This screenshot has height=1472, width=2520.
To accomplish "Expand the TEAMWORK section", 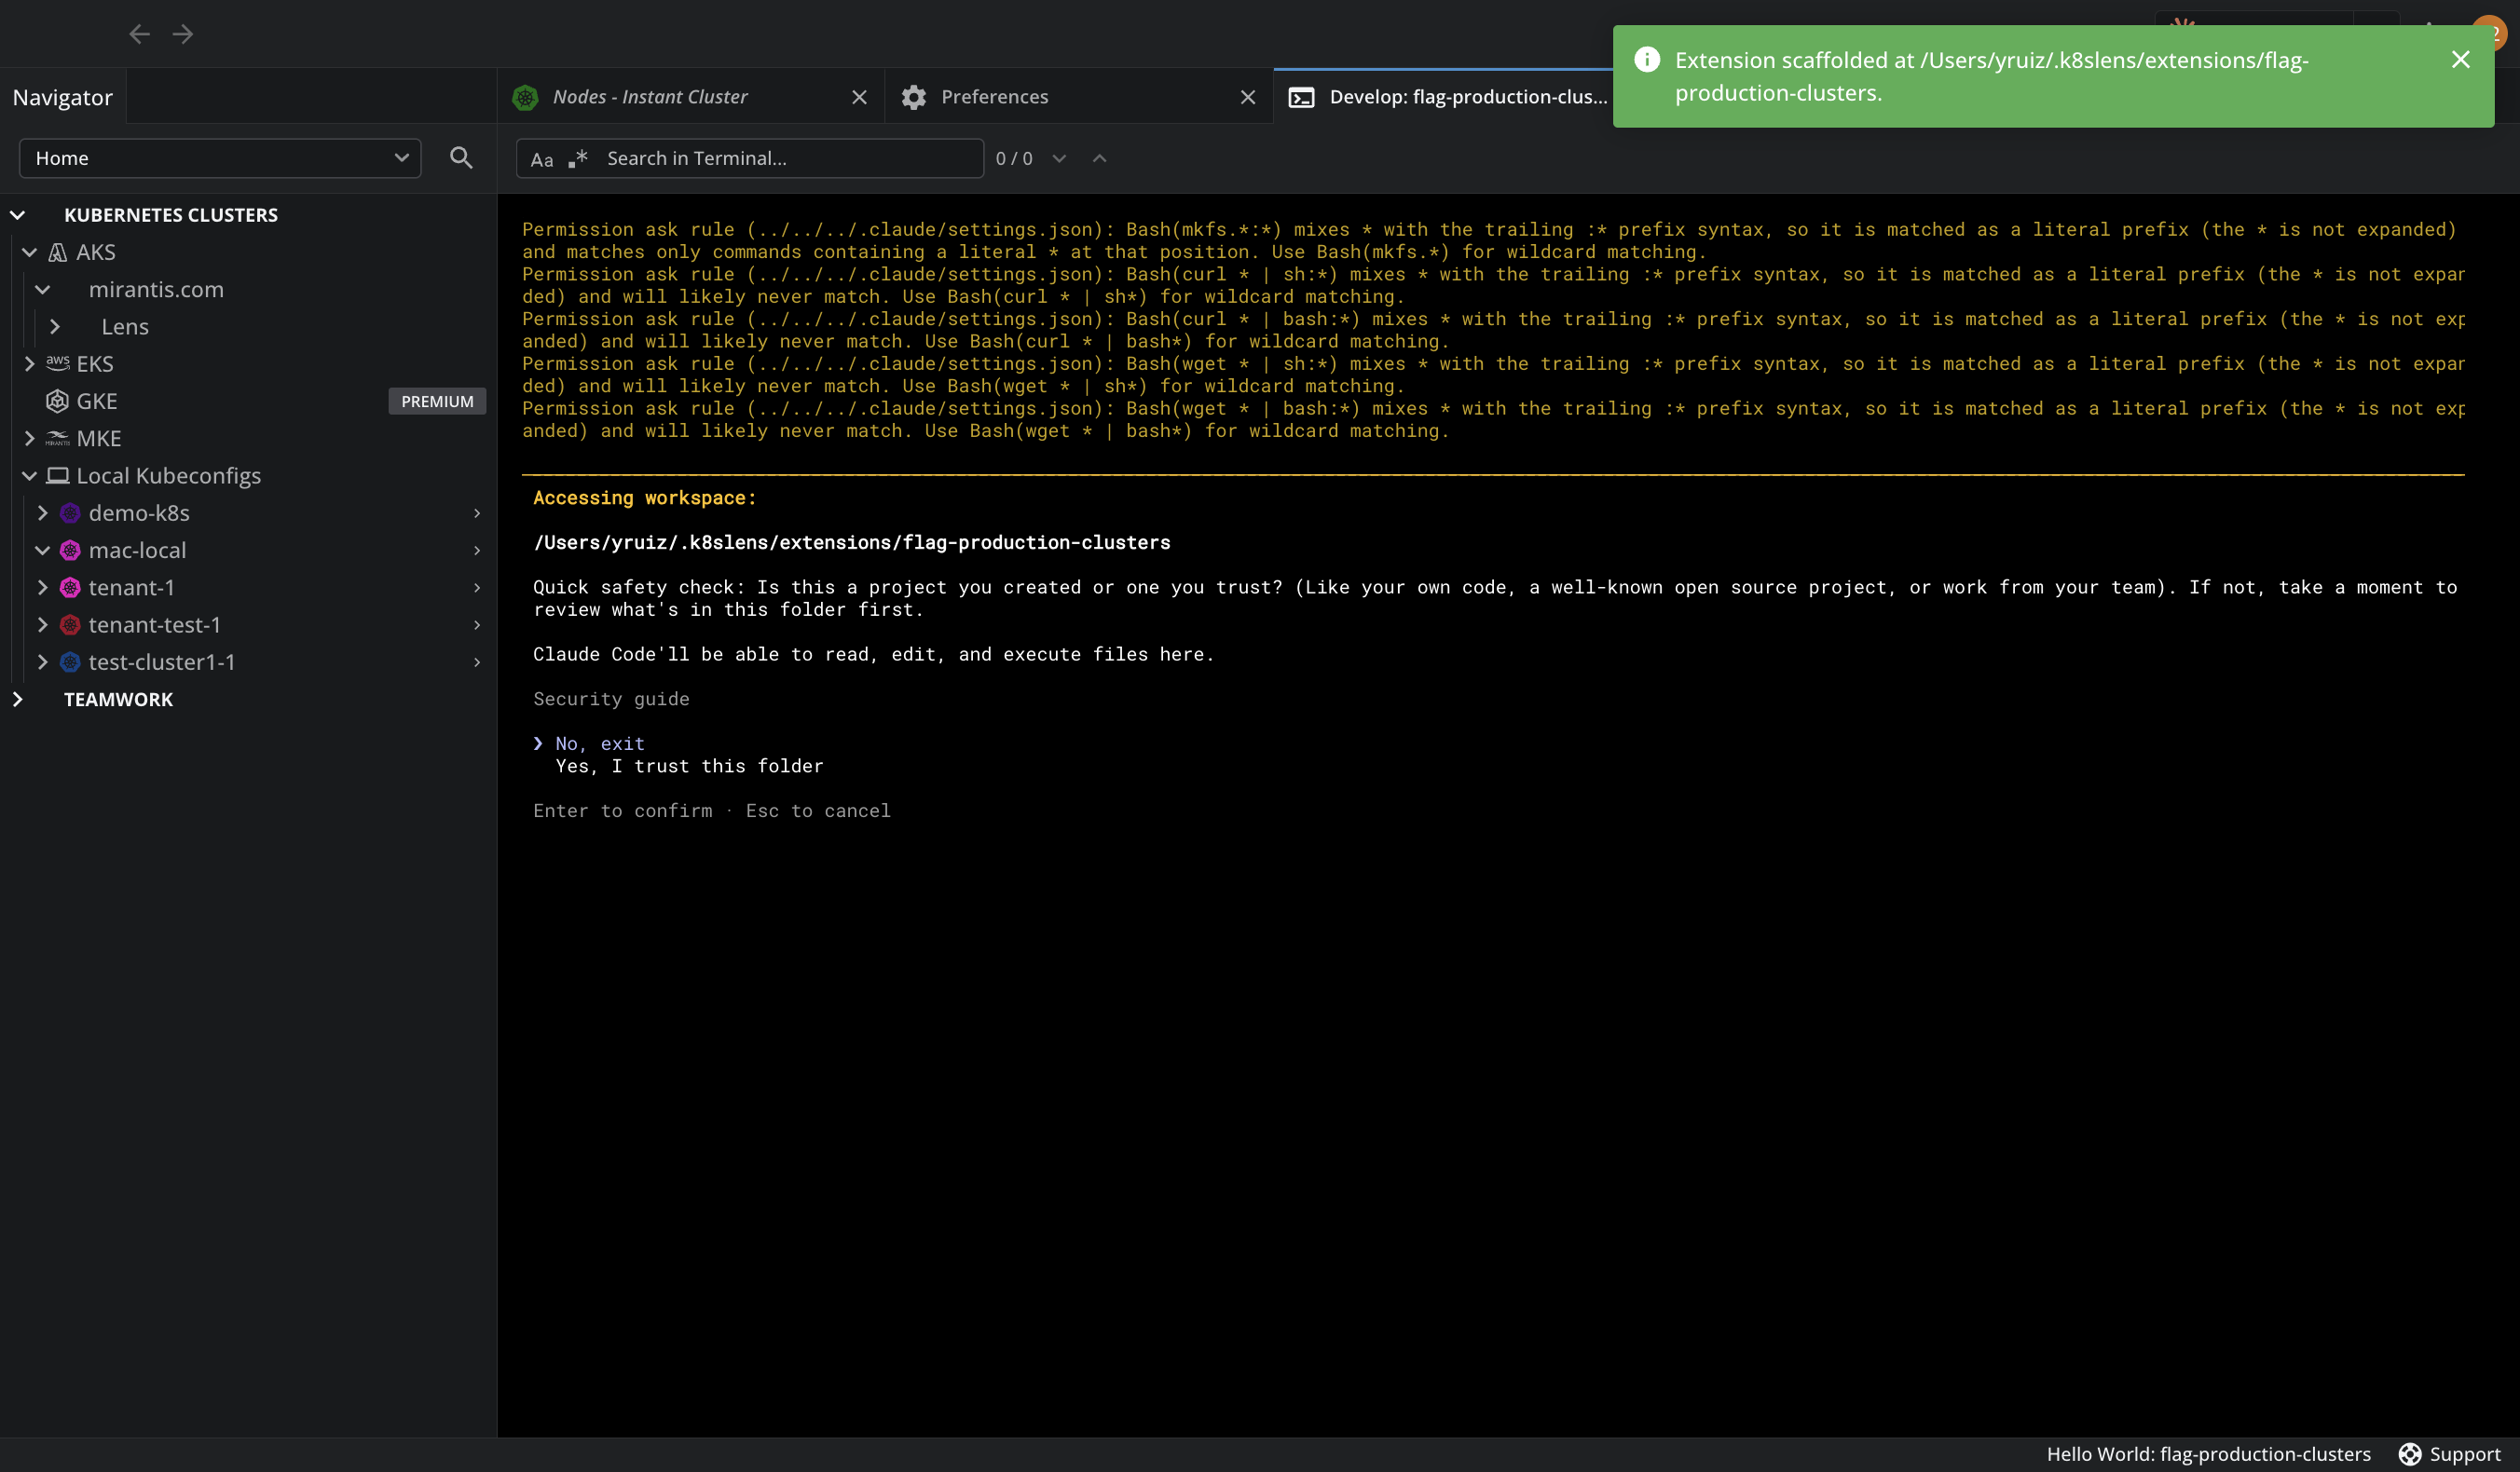I will pyautogui.click(x=17, y=699).
